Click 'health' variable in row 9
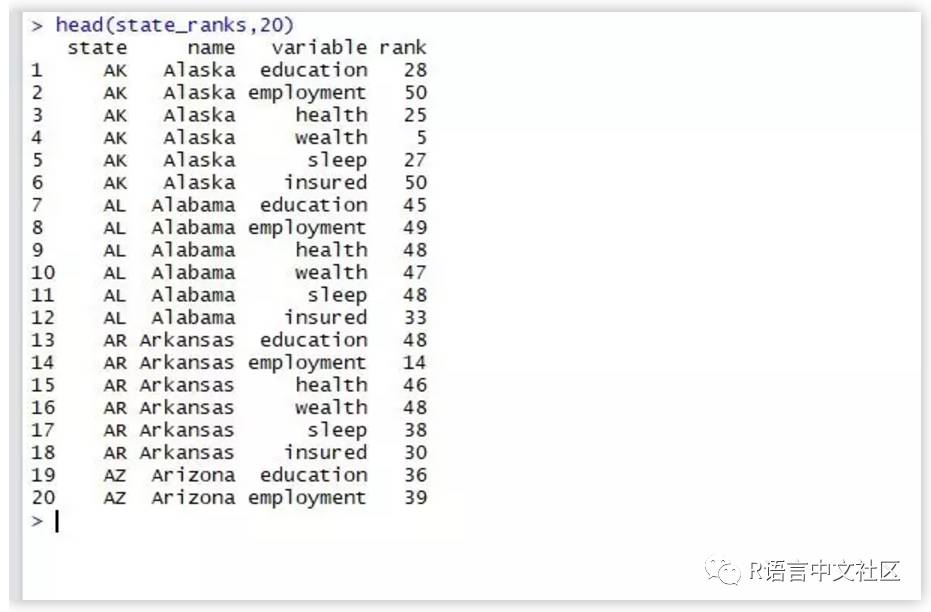This screenshot has height=612, width=931. pyautogui.click(x=331, y=250)
